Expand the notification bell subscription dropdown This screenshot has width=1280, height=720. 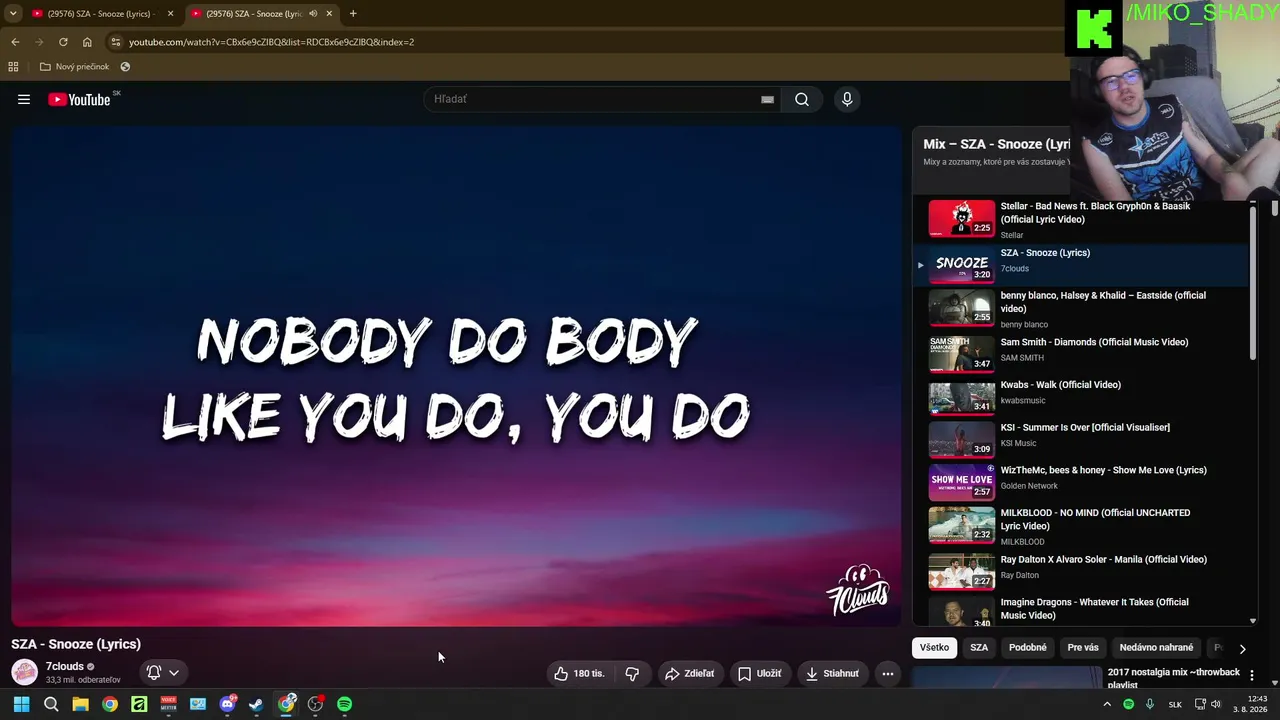pos(162,673)
